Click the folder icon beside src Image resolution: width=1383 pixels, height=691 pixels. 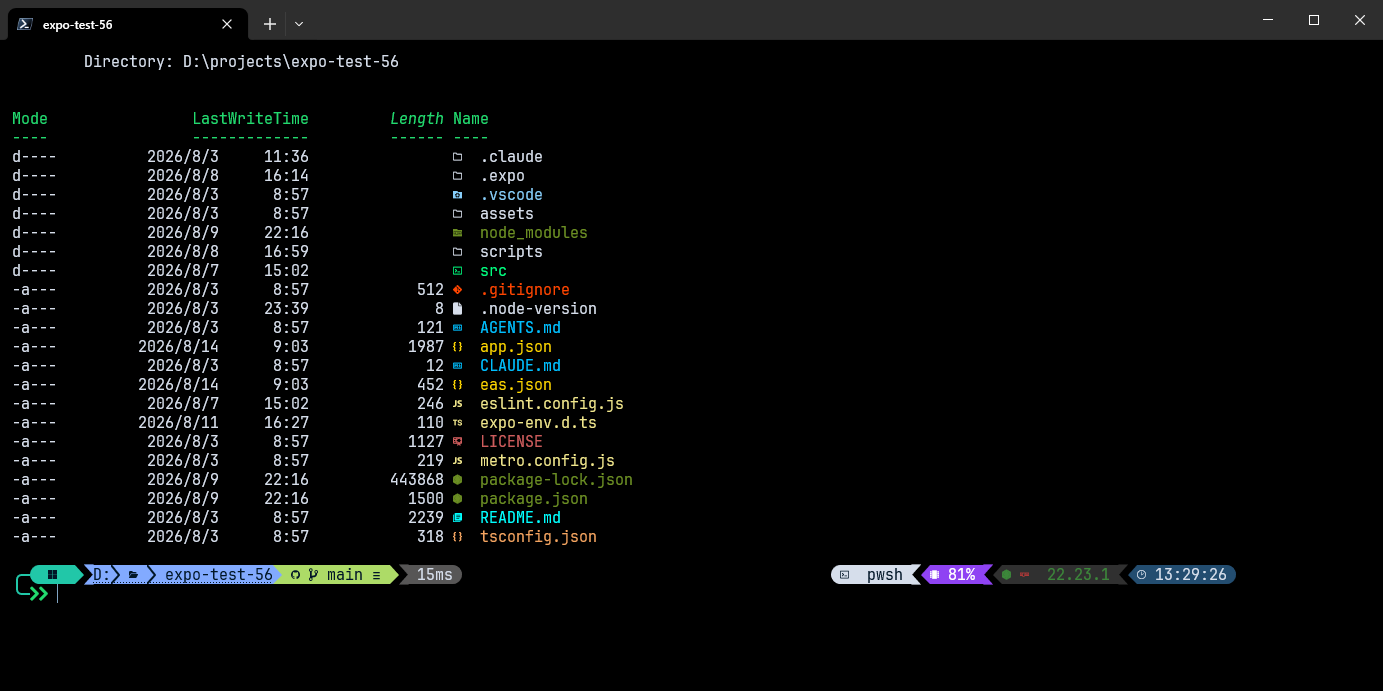pos(457,271)
